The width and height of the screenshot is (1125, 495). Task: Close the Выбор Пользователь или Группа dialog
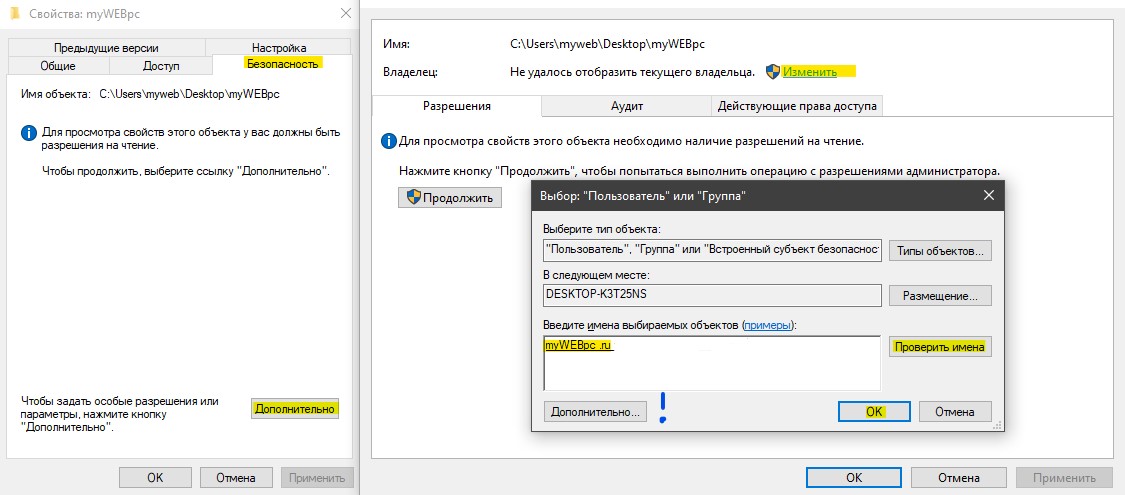click(989, 196)
